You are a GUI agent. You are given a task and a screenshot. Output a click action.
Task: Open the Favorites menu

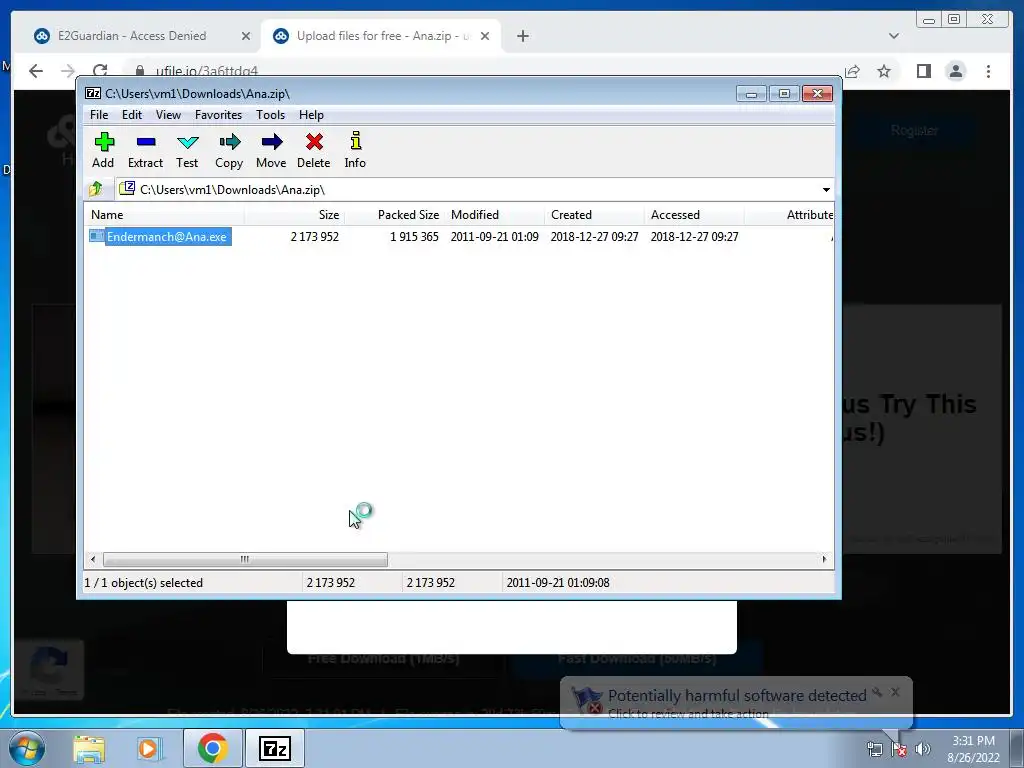tap(218, 115)
